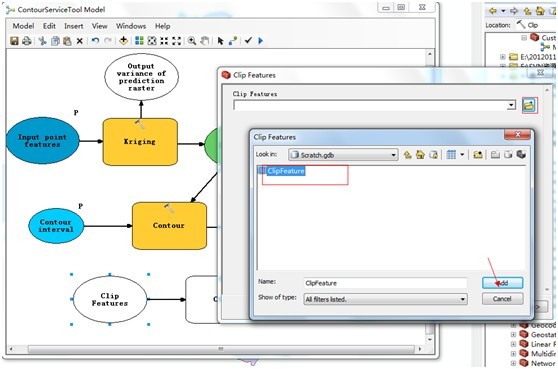The height and width of the screenshot is (369, 558).
Task: Close the Clip Features browse dialog
Action: pyautogui.click(x=518, y=135)
